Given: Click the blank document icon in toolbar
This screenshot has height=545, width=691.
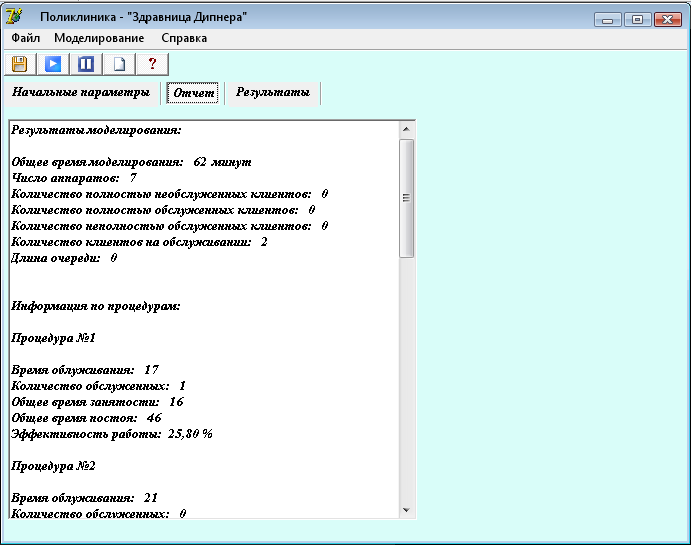Looking at the screenshot, I should (x=119, y=64).
